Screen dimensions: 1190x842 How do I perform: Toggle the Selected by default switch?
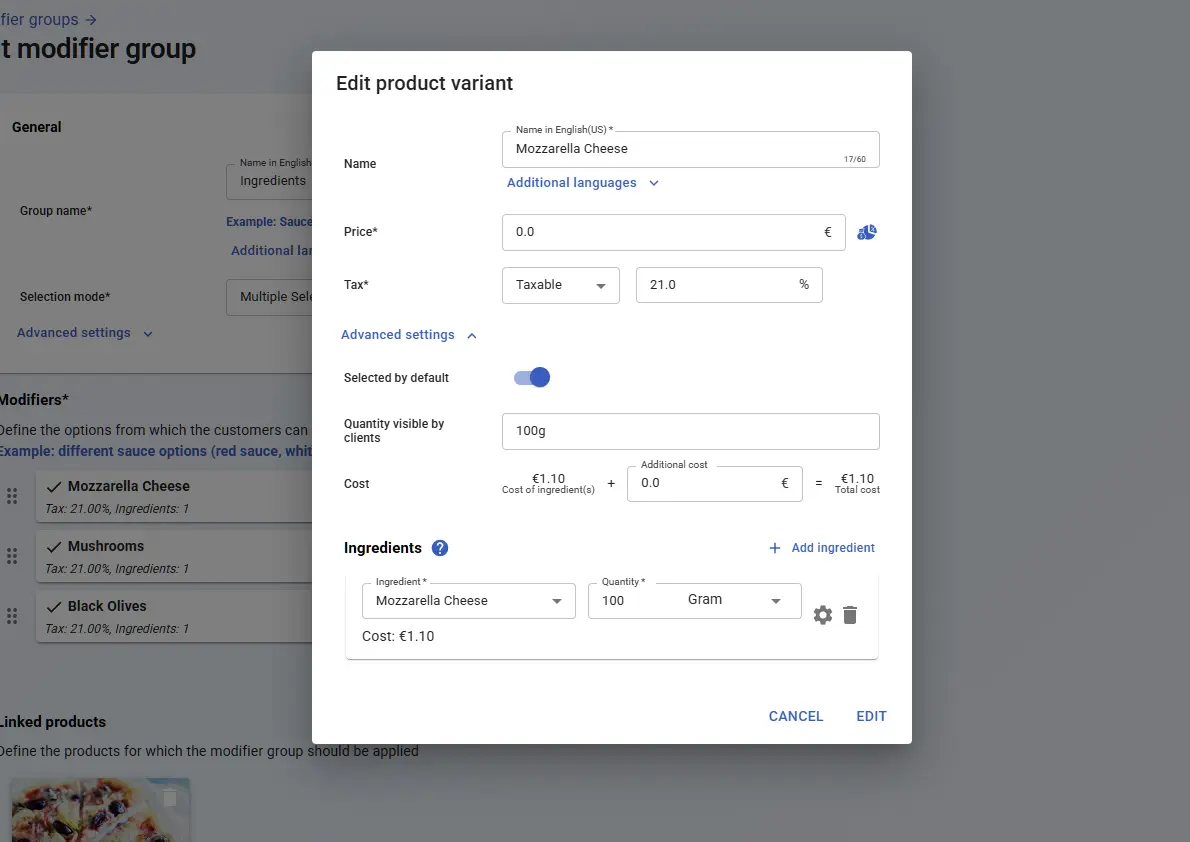(x=532, y=377)
